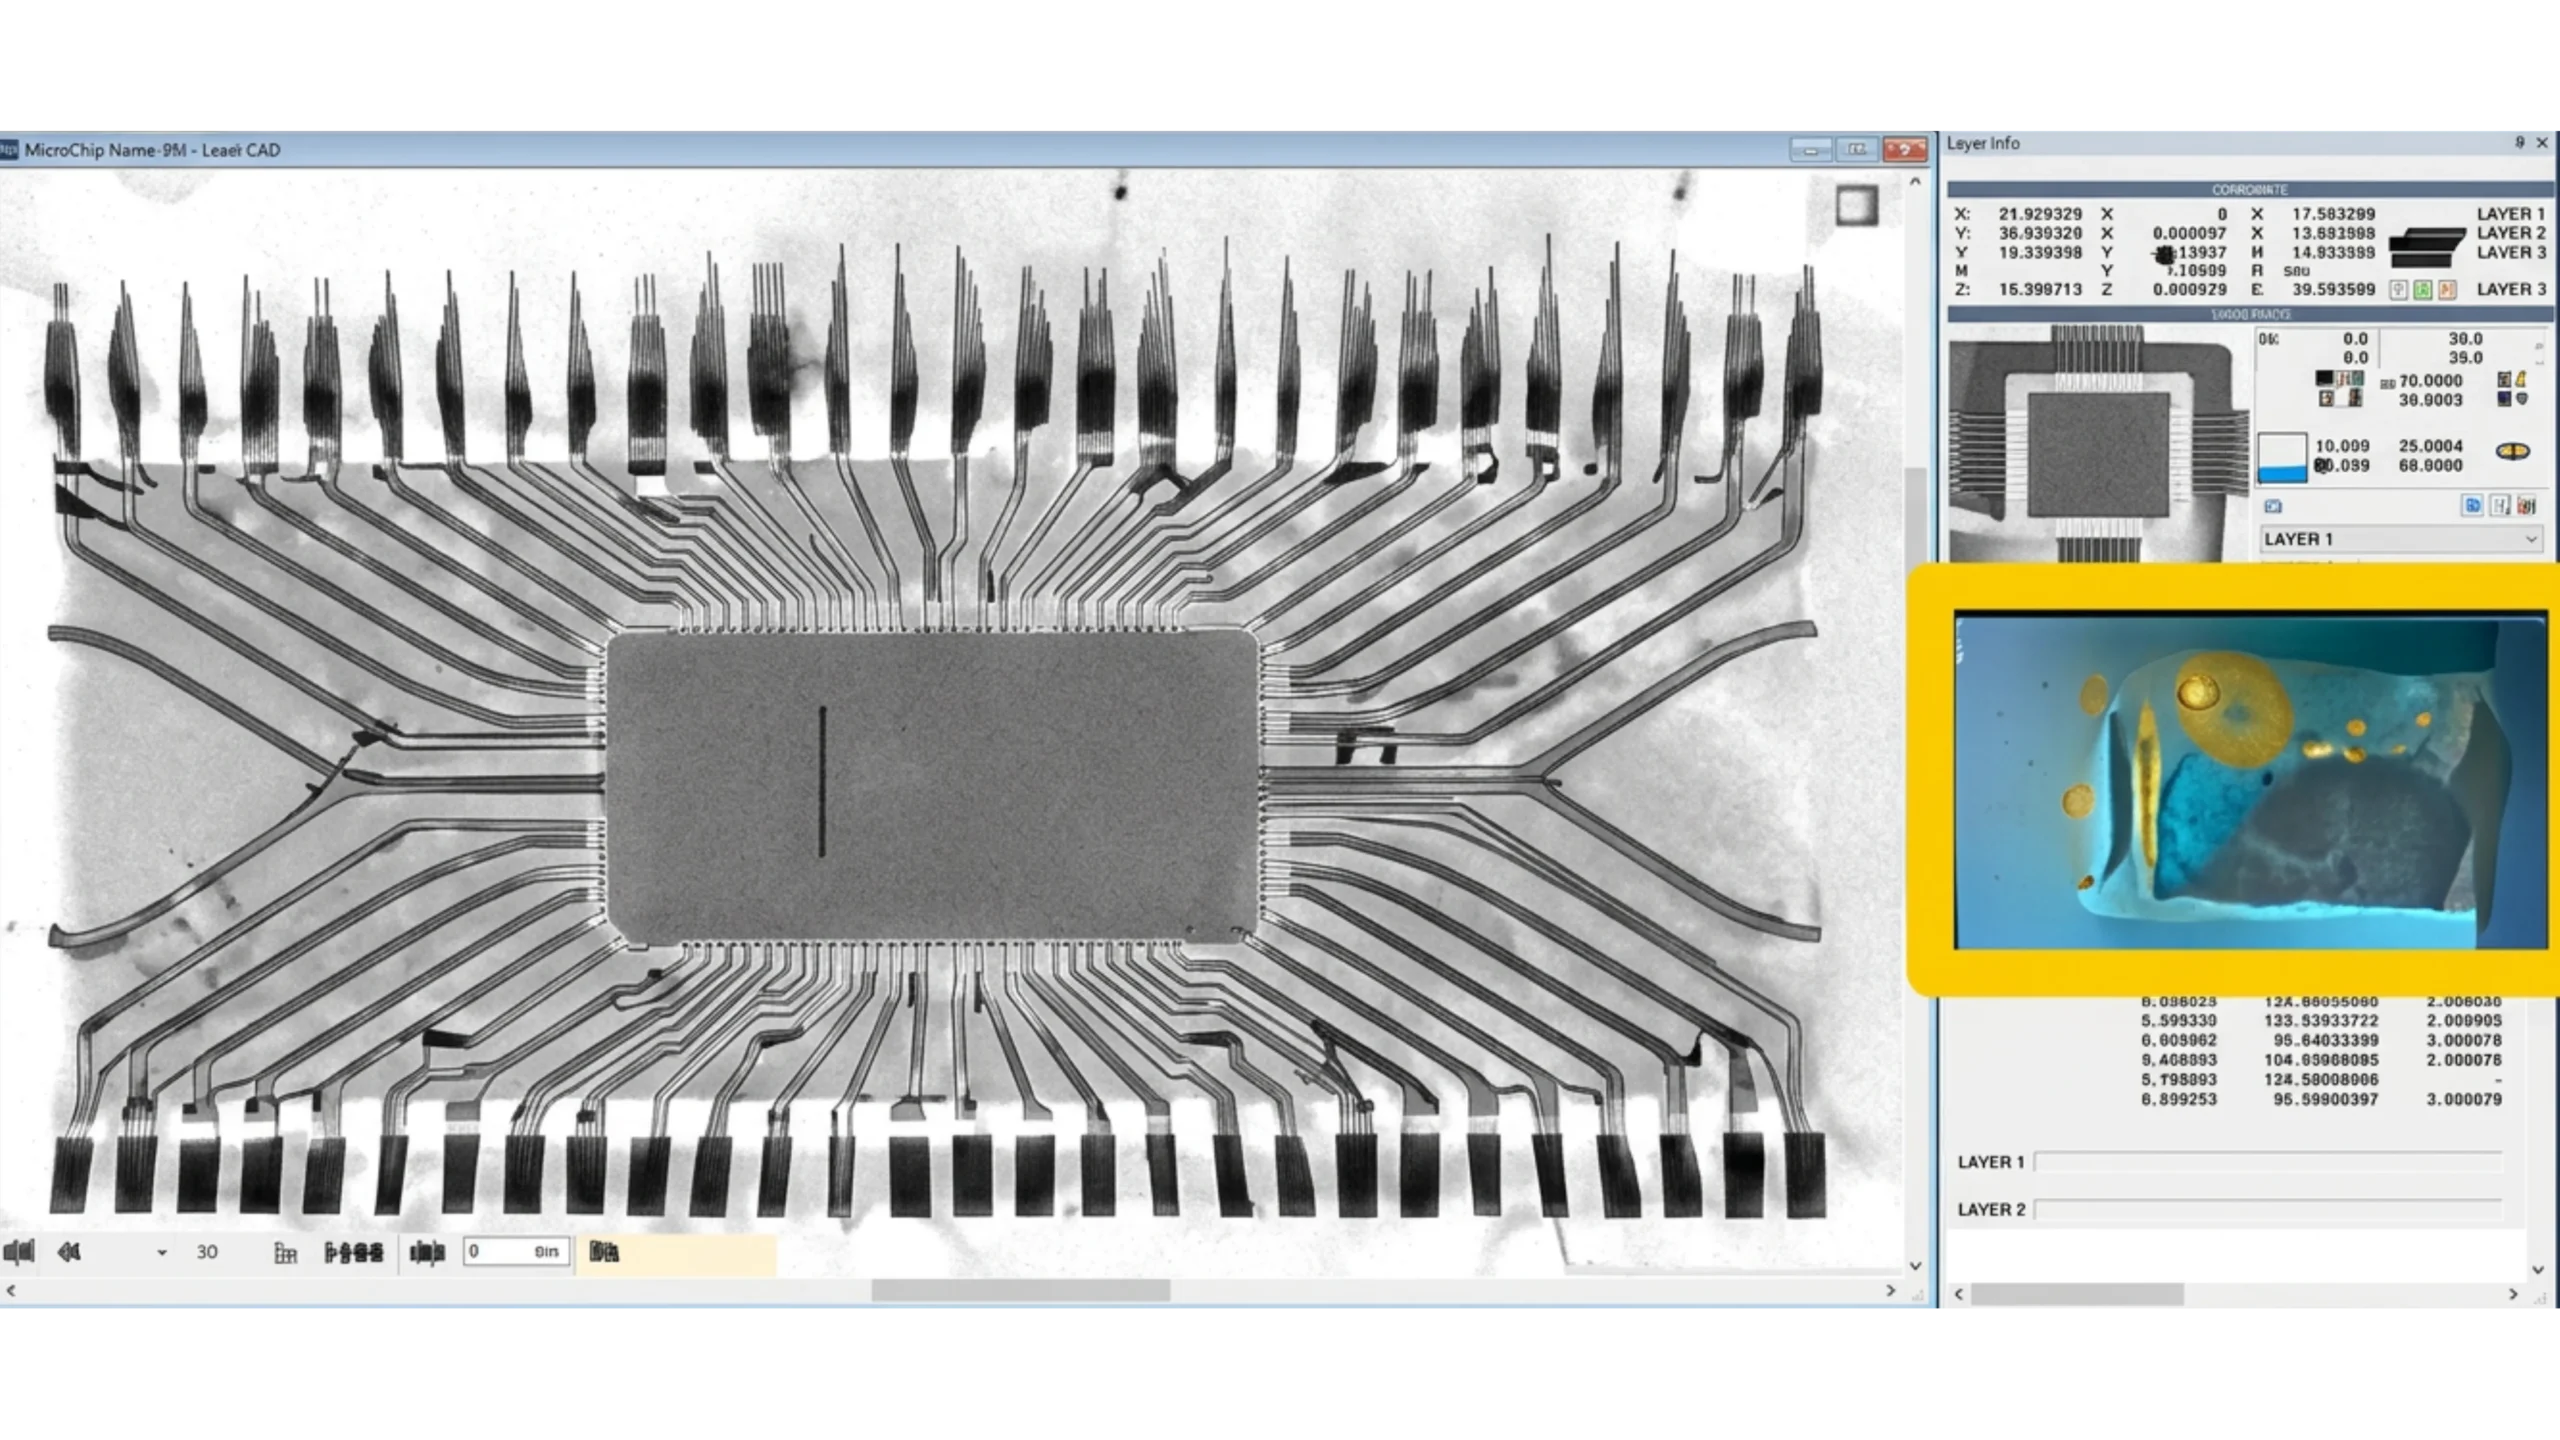The image size is (2560, 1440).
Task: Open the small dropdown arrow beside 30
Action: click(162, 1252)
